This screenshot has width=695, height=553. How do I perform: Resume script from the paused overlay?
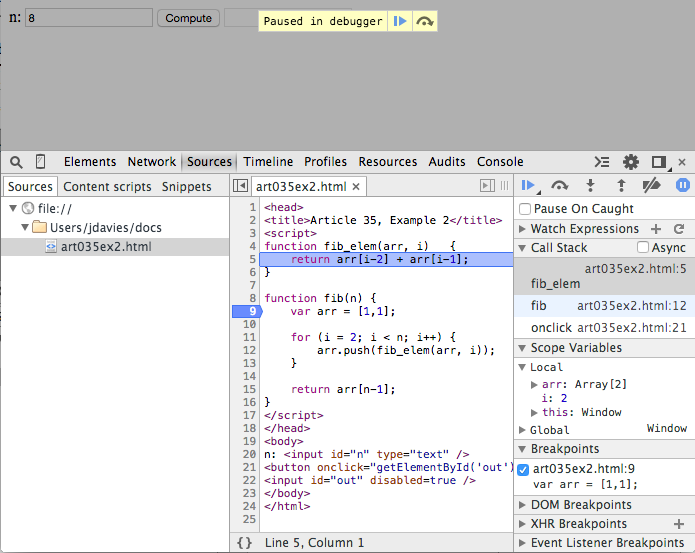[400, 21]
